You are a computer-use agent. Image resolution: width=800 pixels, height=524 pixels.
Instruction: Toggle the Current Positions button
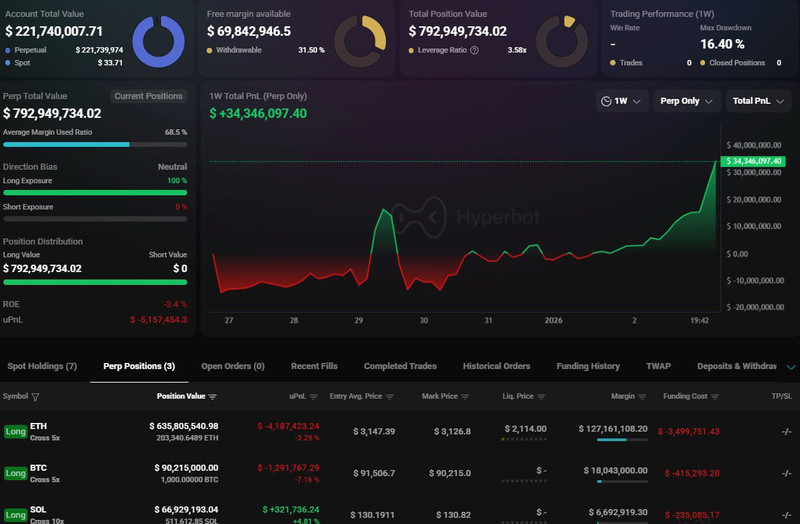(x=148, y=96)
